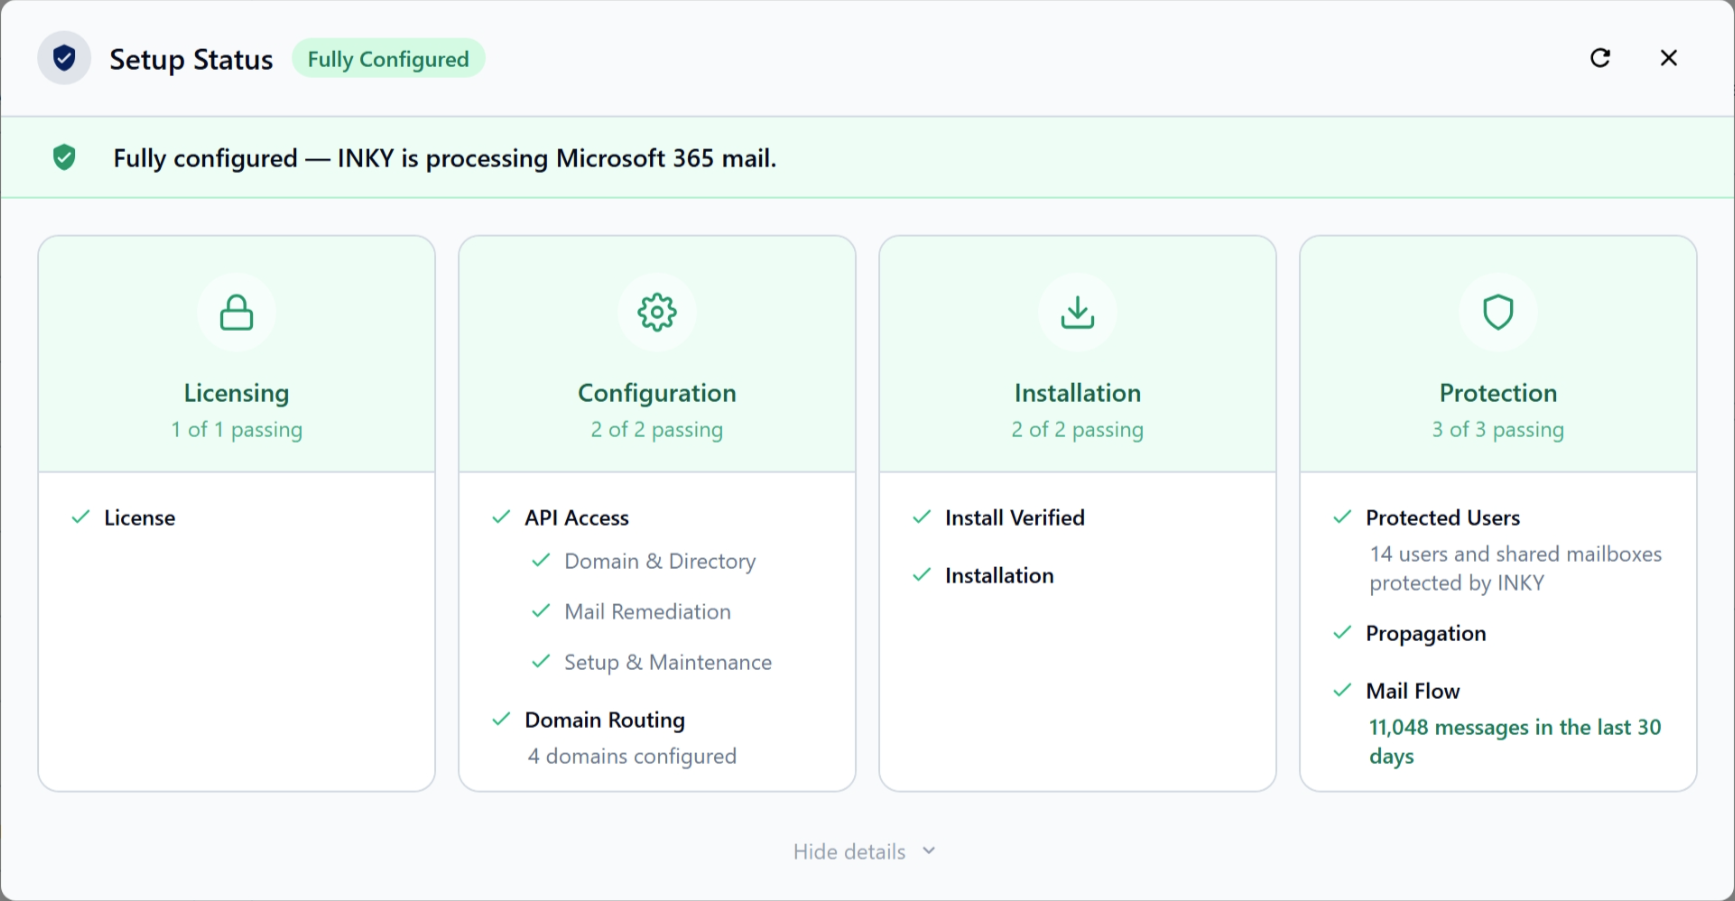This screenshot has width=1735, height=901.
Task: Click the Installation download icon
Action: coord(1077,312)
